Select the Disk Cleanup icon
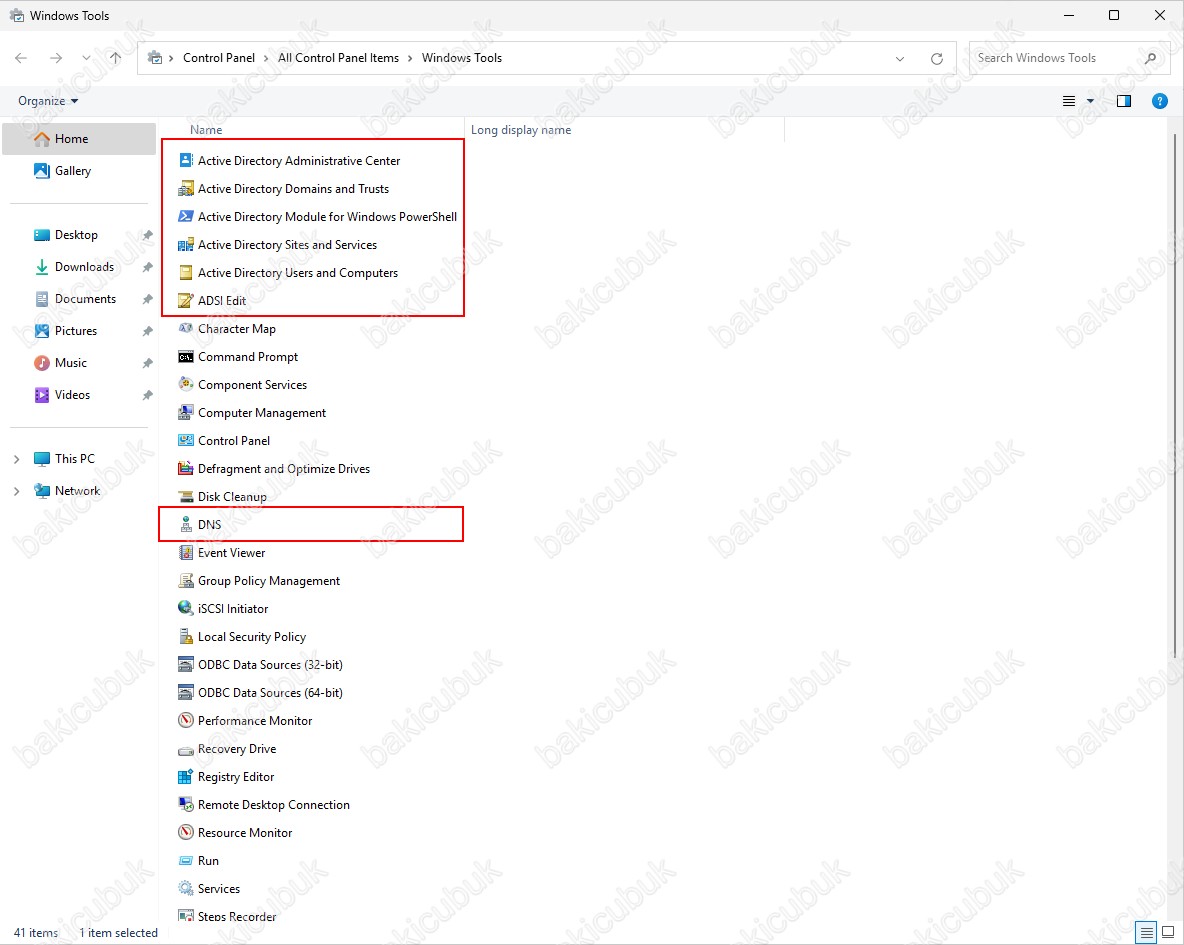 click(x=186, y=496)
